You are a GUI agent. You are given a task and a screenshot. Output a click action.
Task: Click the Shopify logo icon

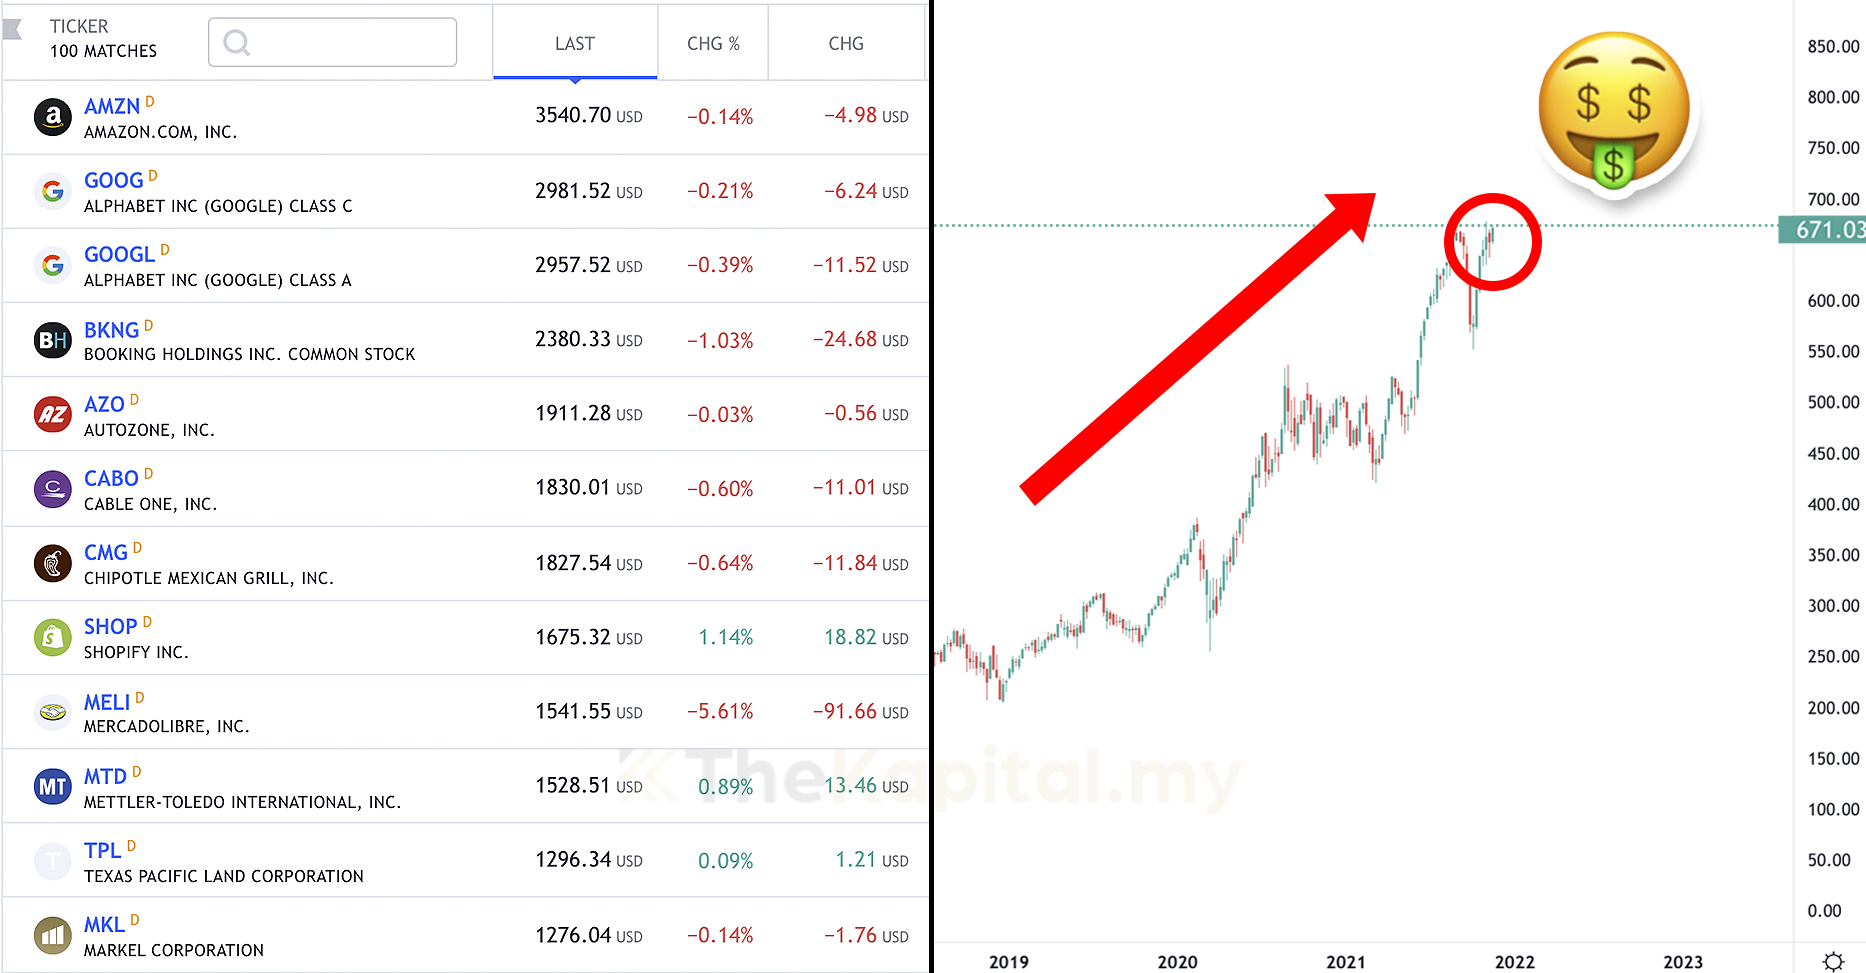tap(53, 637)
